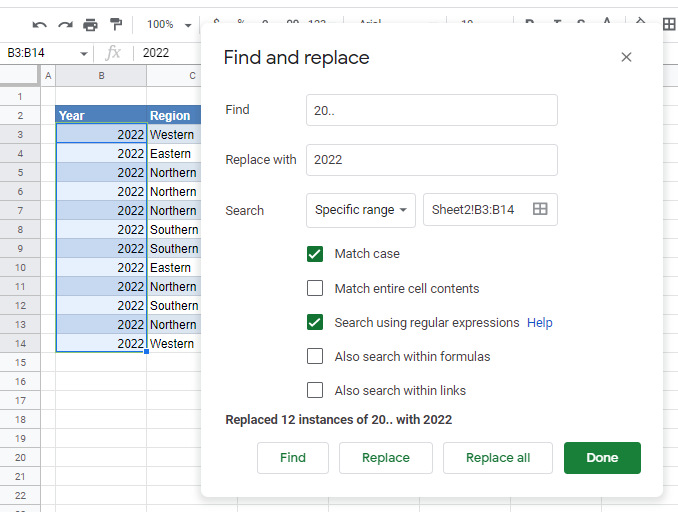This screenshot has width=678, height=512.
Task: Open the Specific range search dropdown
Action: click(x=361, y=210)
